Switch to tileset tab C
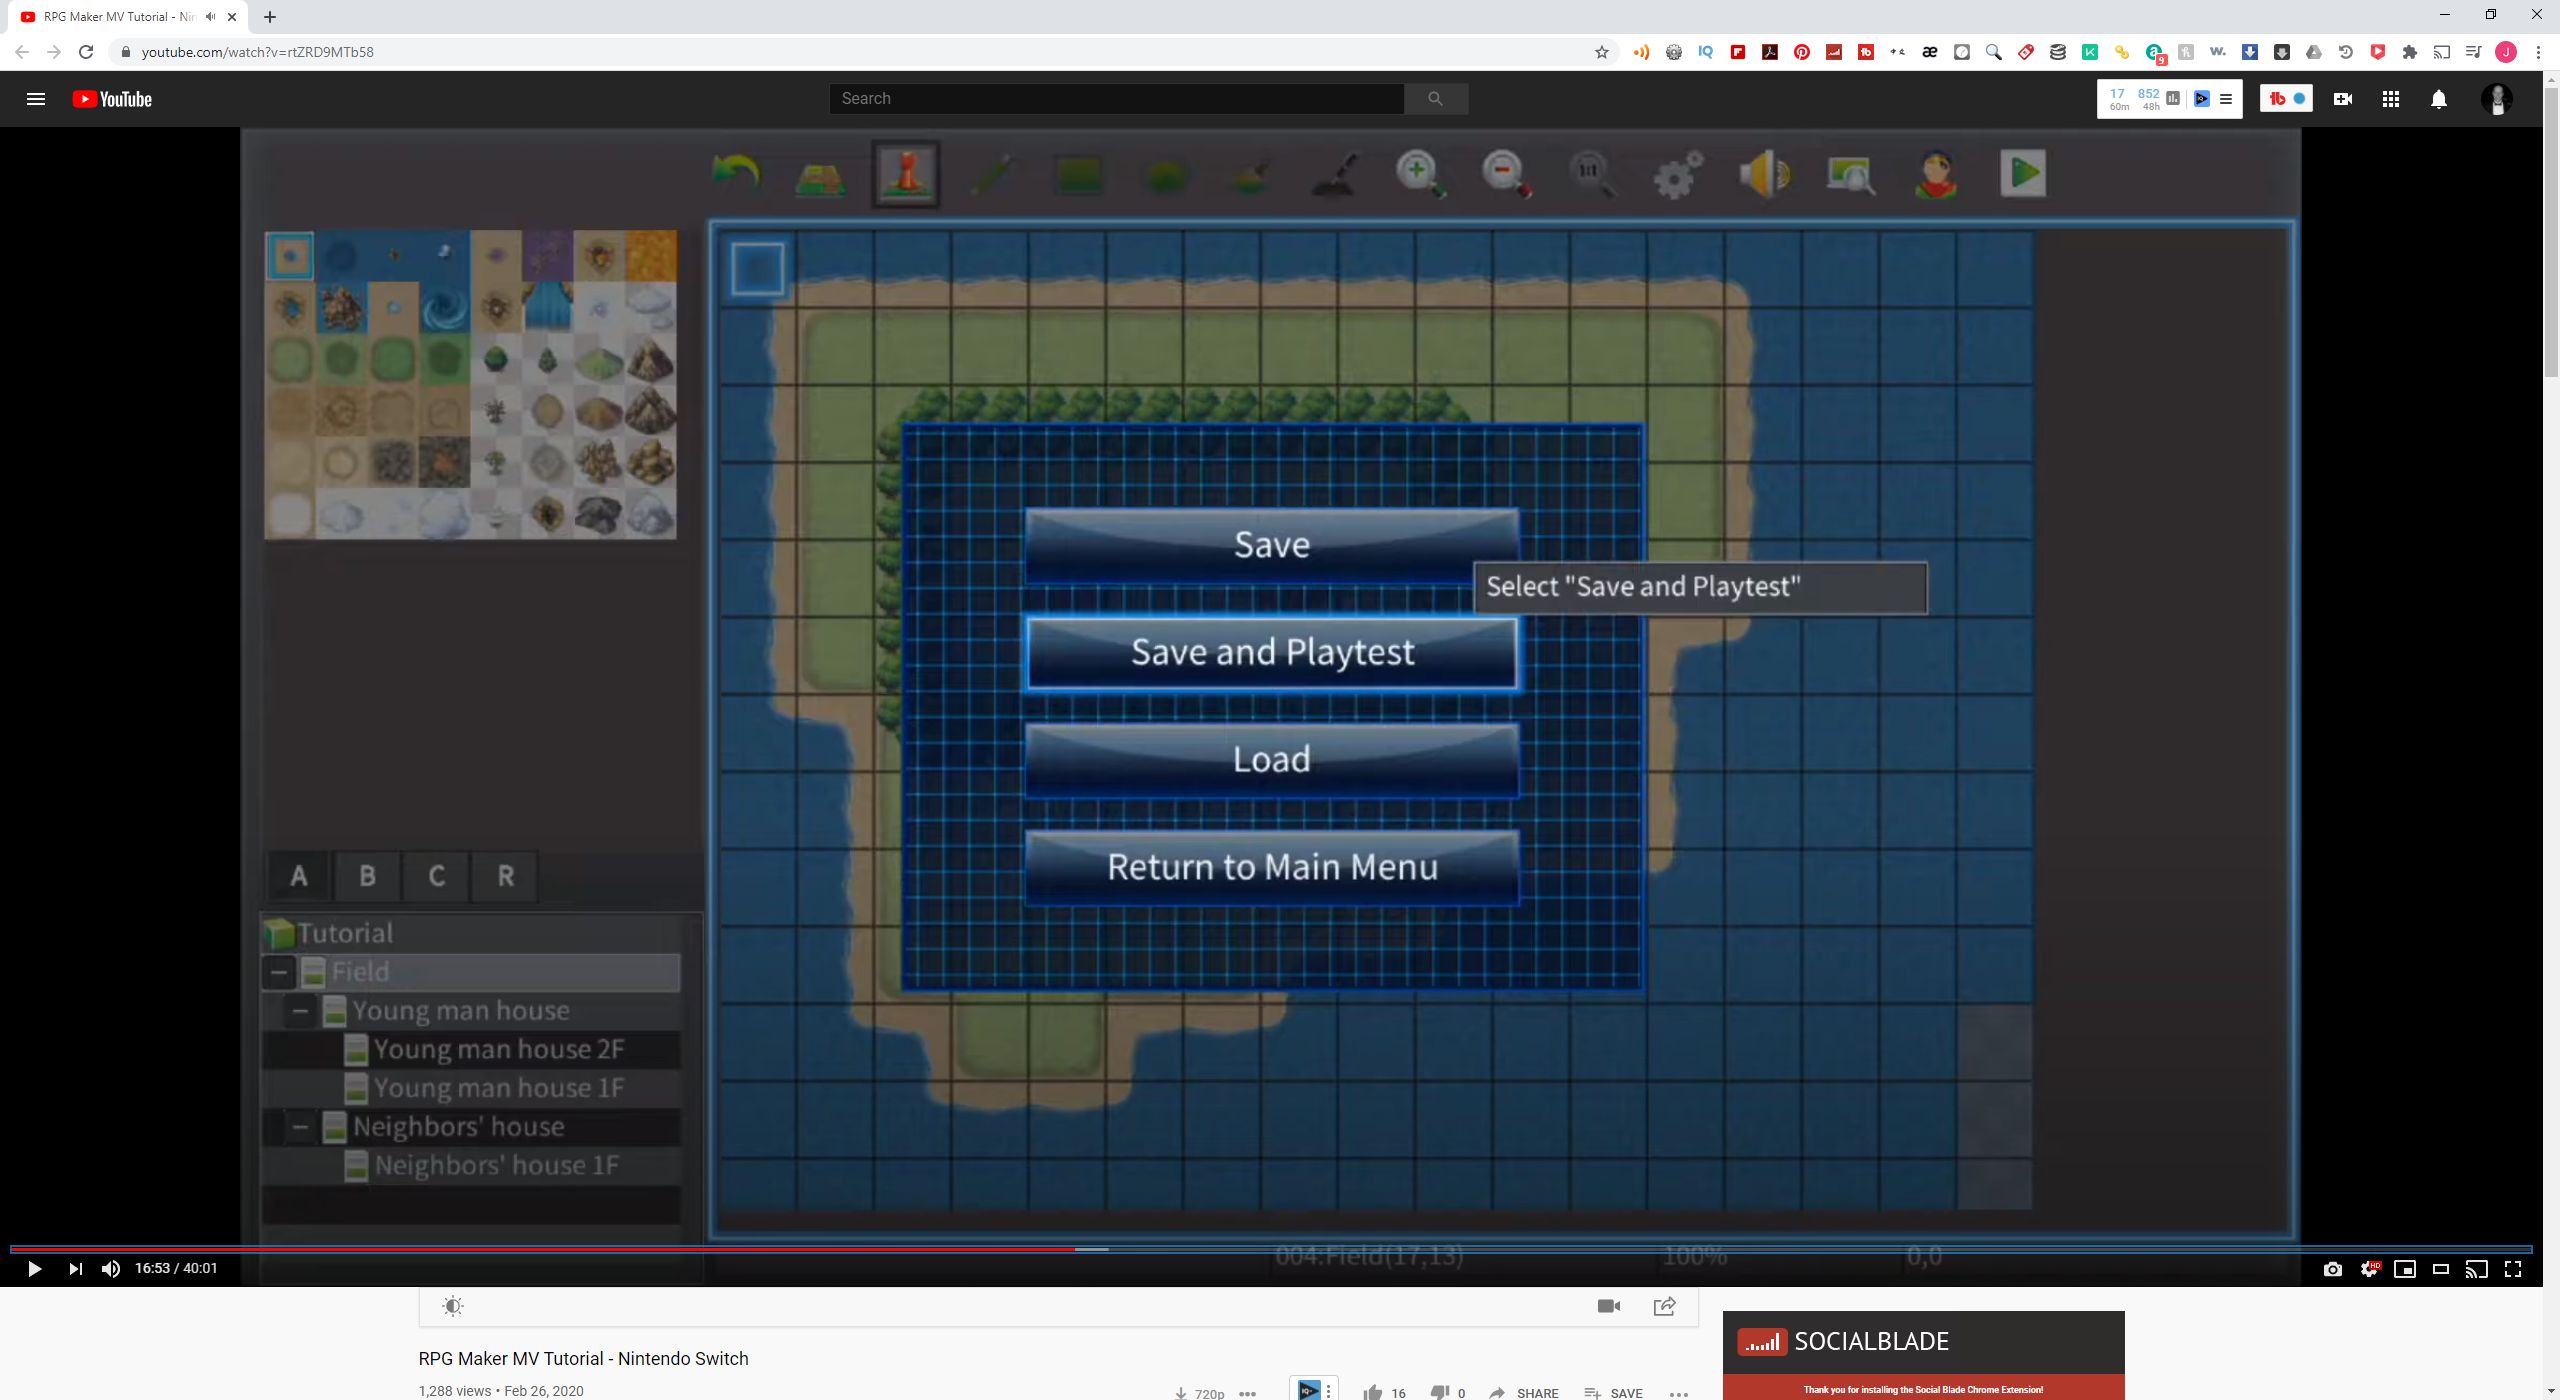 click(436, 876)
